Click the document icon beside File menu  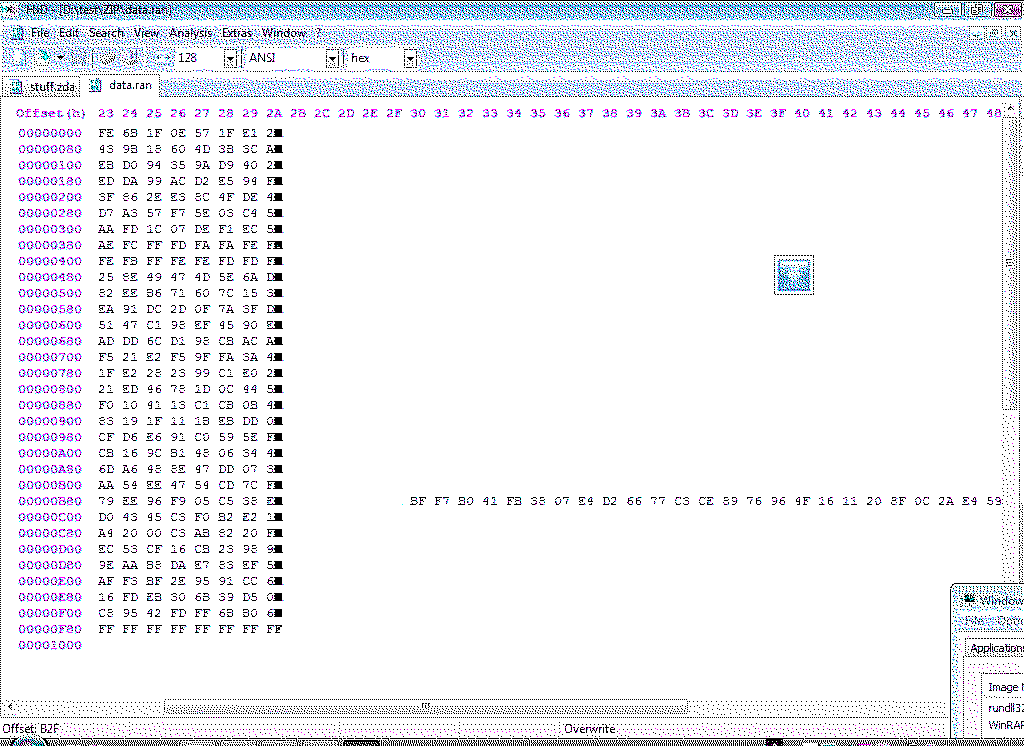coord(17,33)
